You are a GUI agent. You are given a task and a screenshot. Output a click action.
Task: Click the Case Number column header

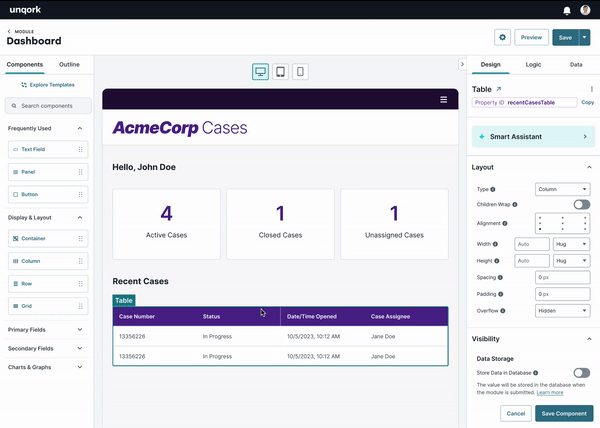[137, 317]
